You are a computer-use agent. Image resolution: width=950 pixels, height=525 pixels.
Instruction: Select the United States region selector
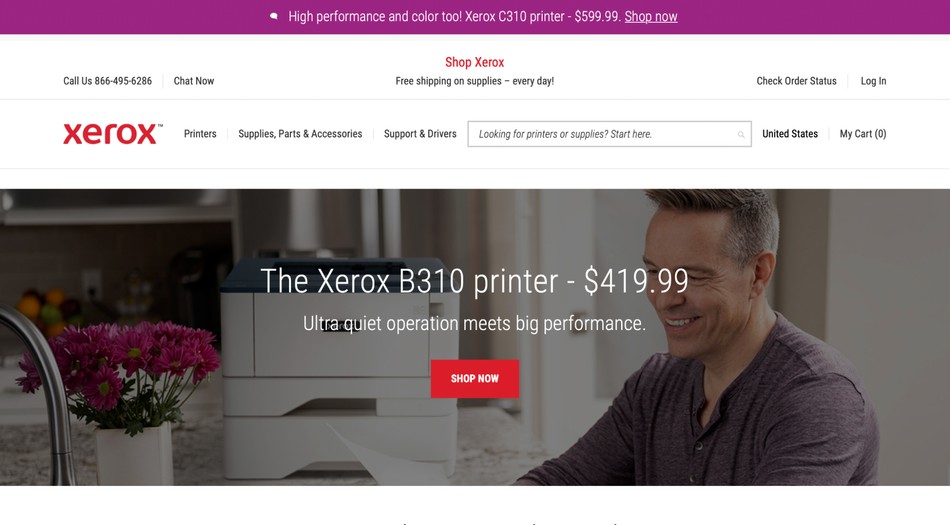790,134
